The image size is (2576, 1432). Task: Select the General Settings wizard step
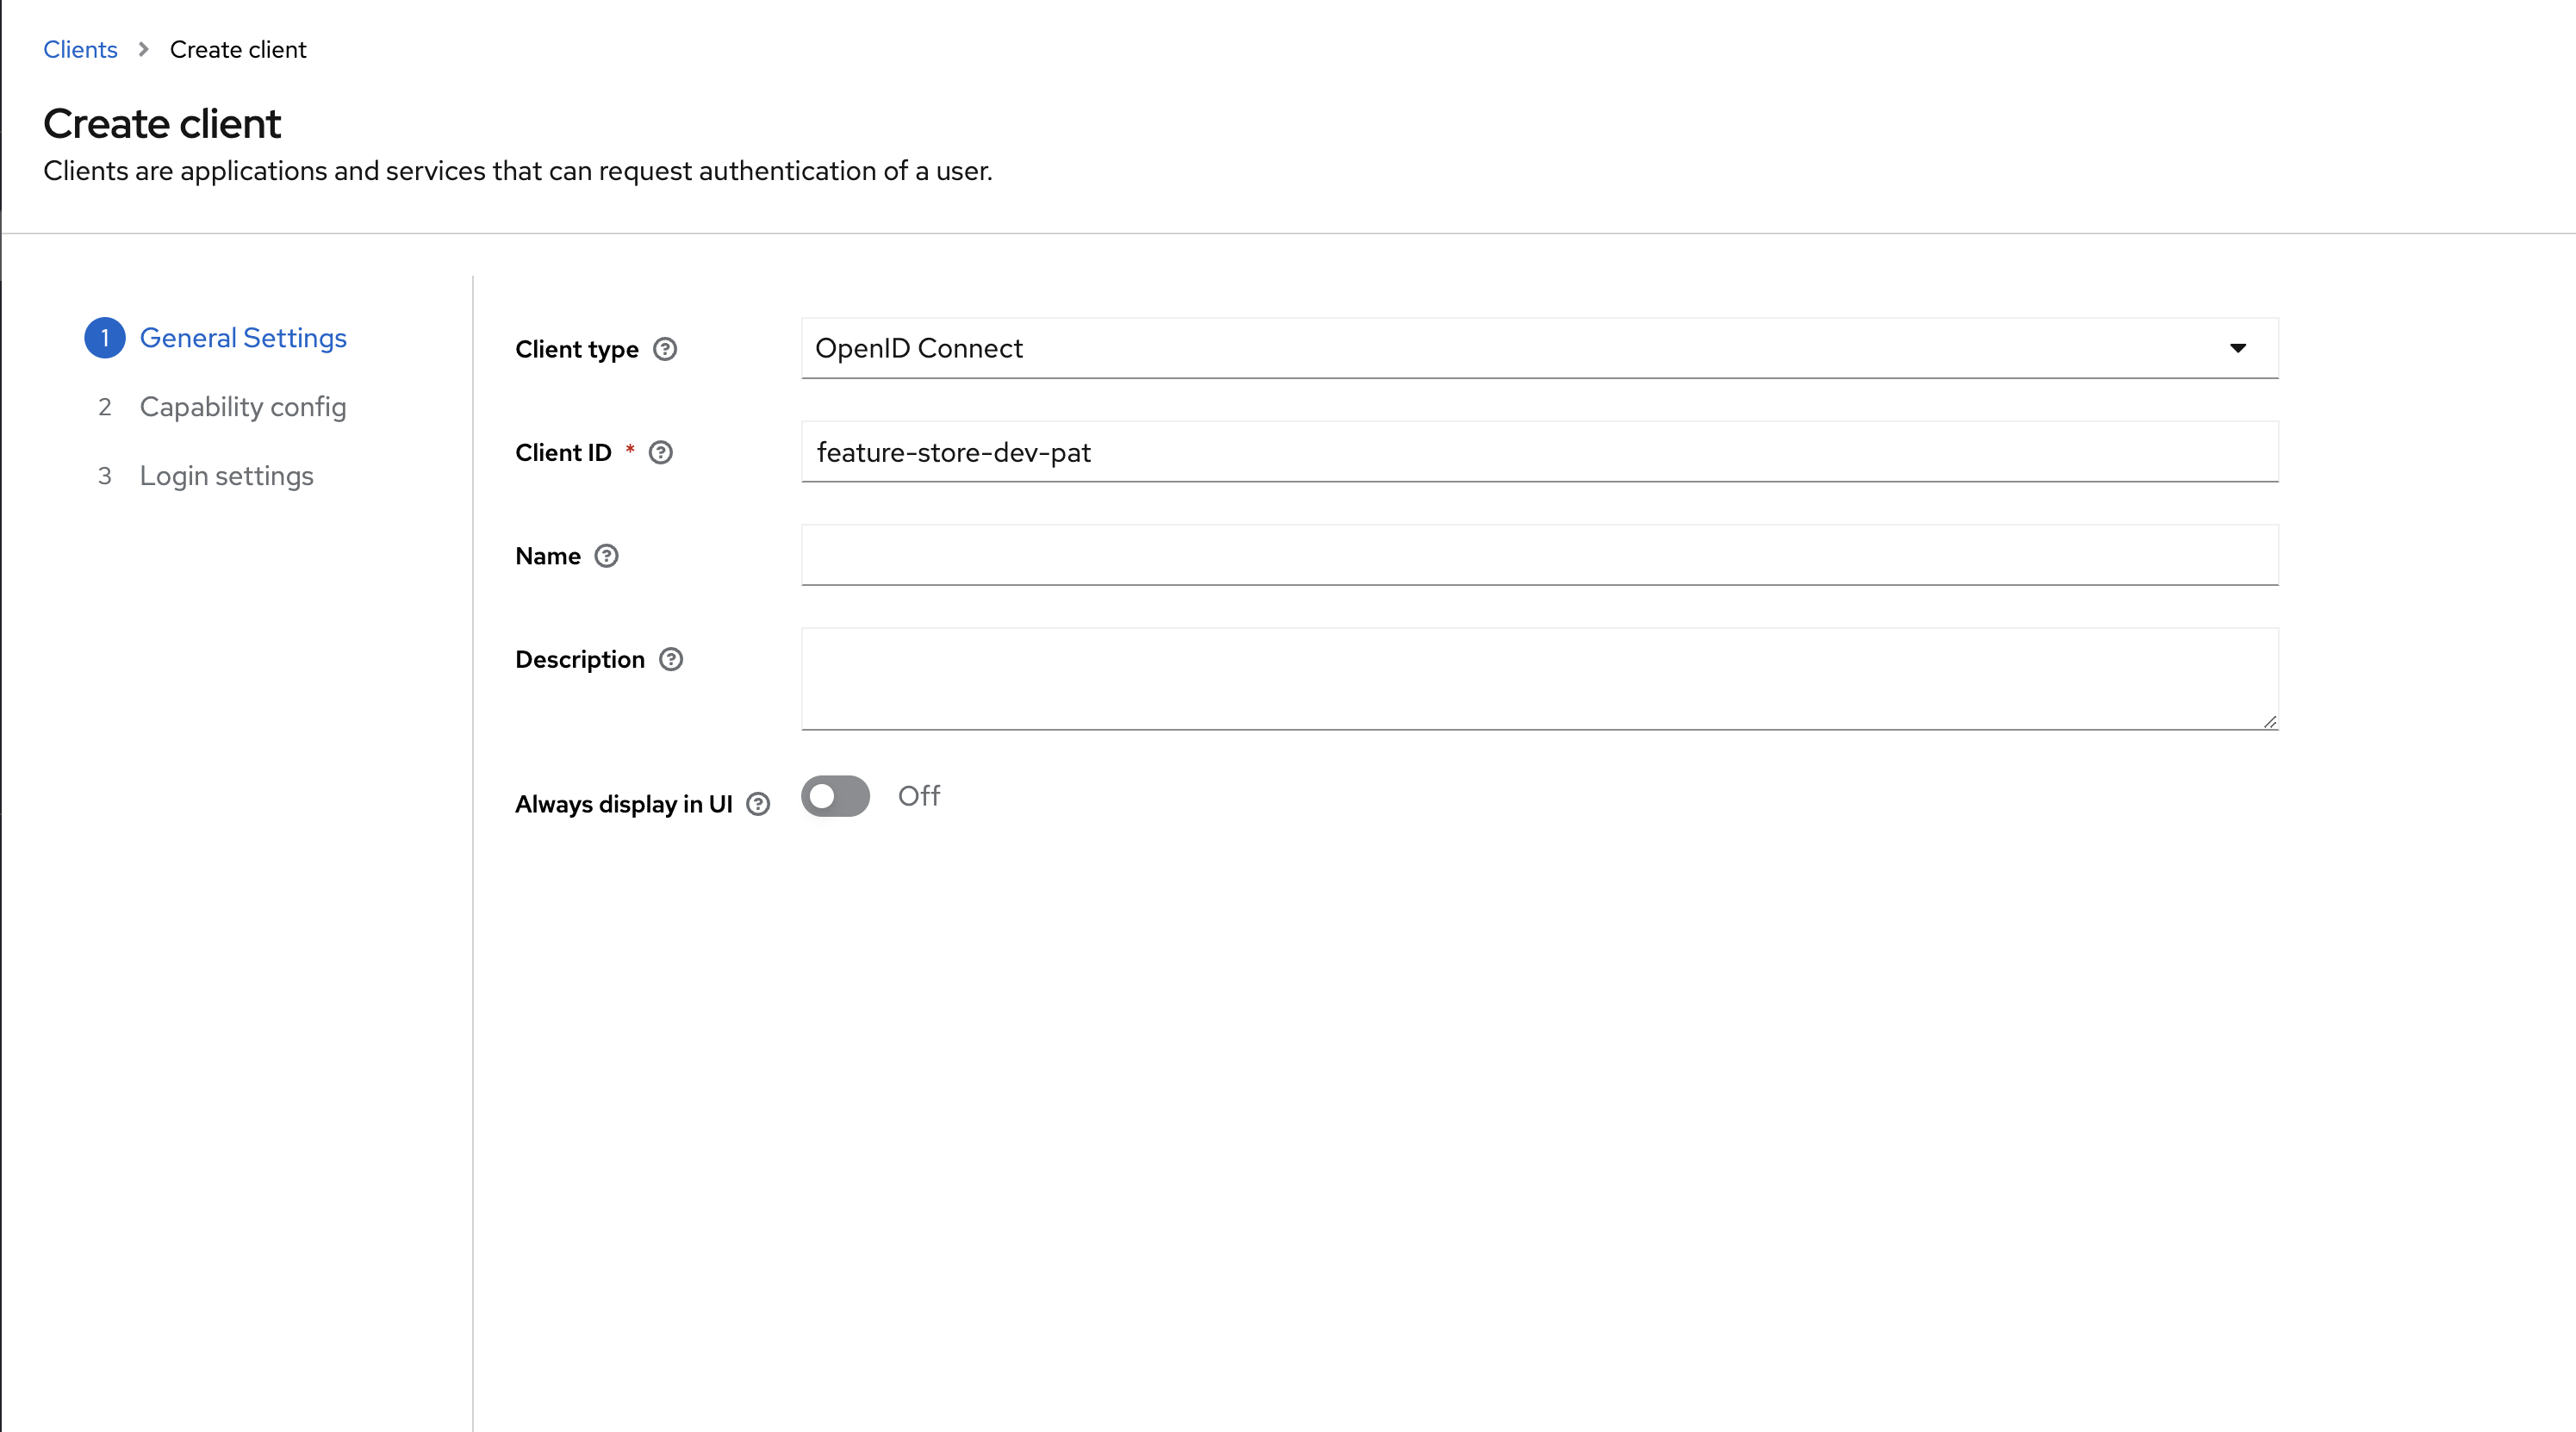click(243, 338)
